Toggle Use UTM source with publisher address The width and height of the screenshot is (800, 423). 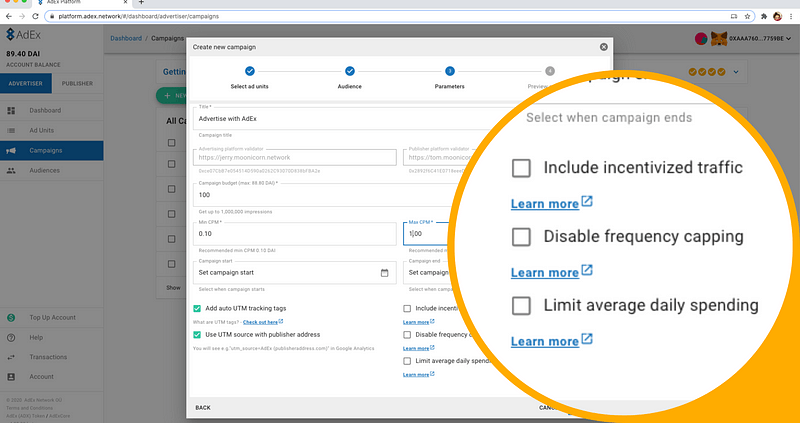pos(197,335)
